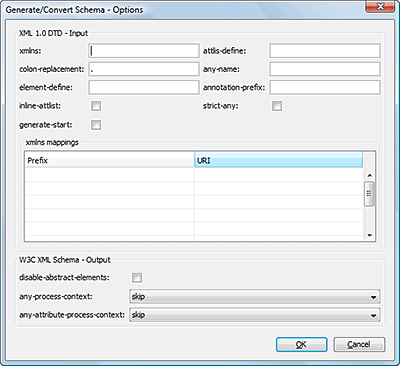Click the URI column header
The height and width of the screenshot is (366, 400).
278,160
